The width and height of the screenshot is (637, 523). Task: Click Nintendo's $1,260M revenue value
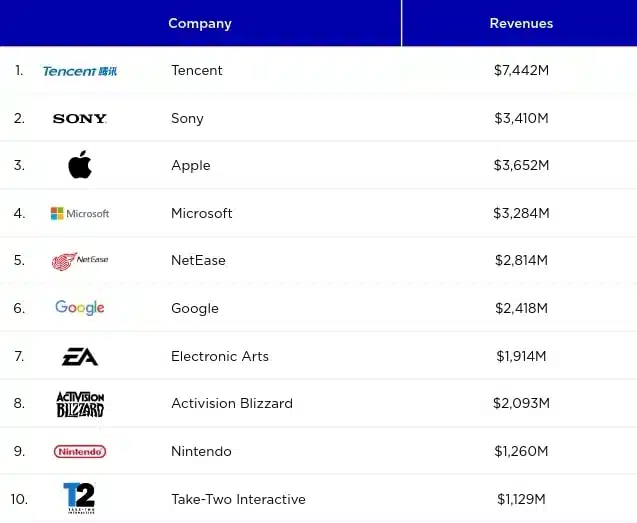[521, 451]
